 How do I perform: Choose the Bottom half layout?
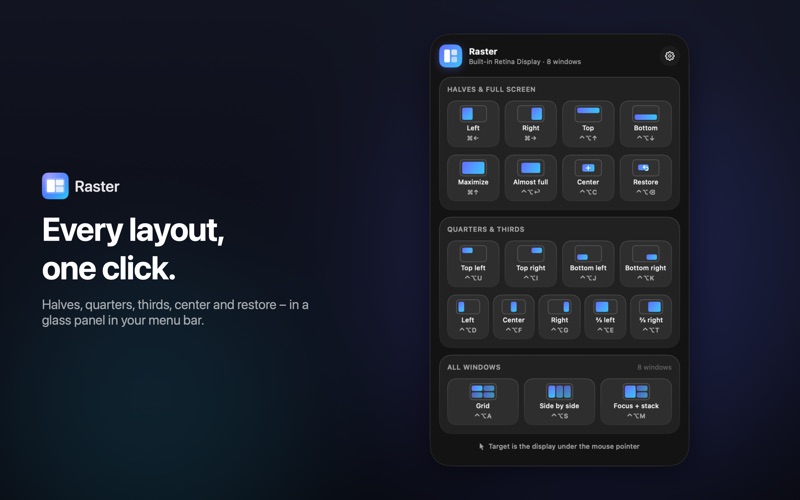[645, 124]
